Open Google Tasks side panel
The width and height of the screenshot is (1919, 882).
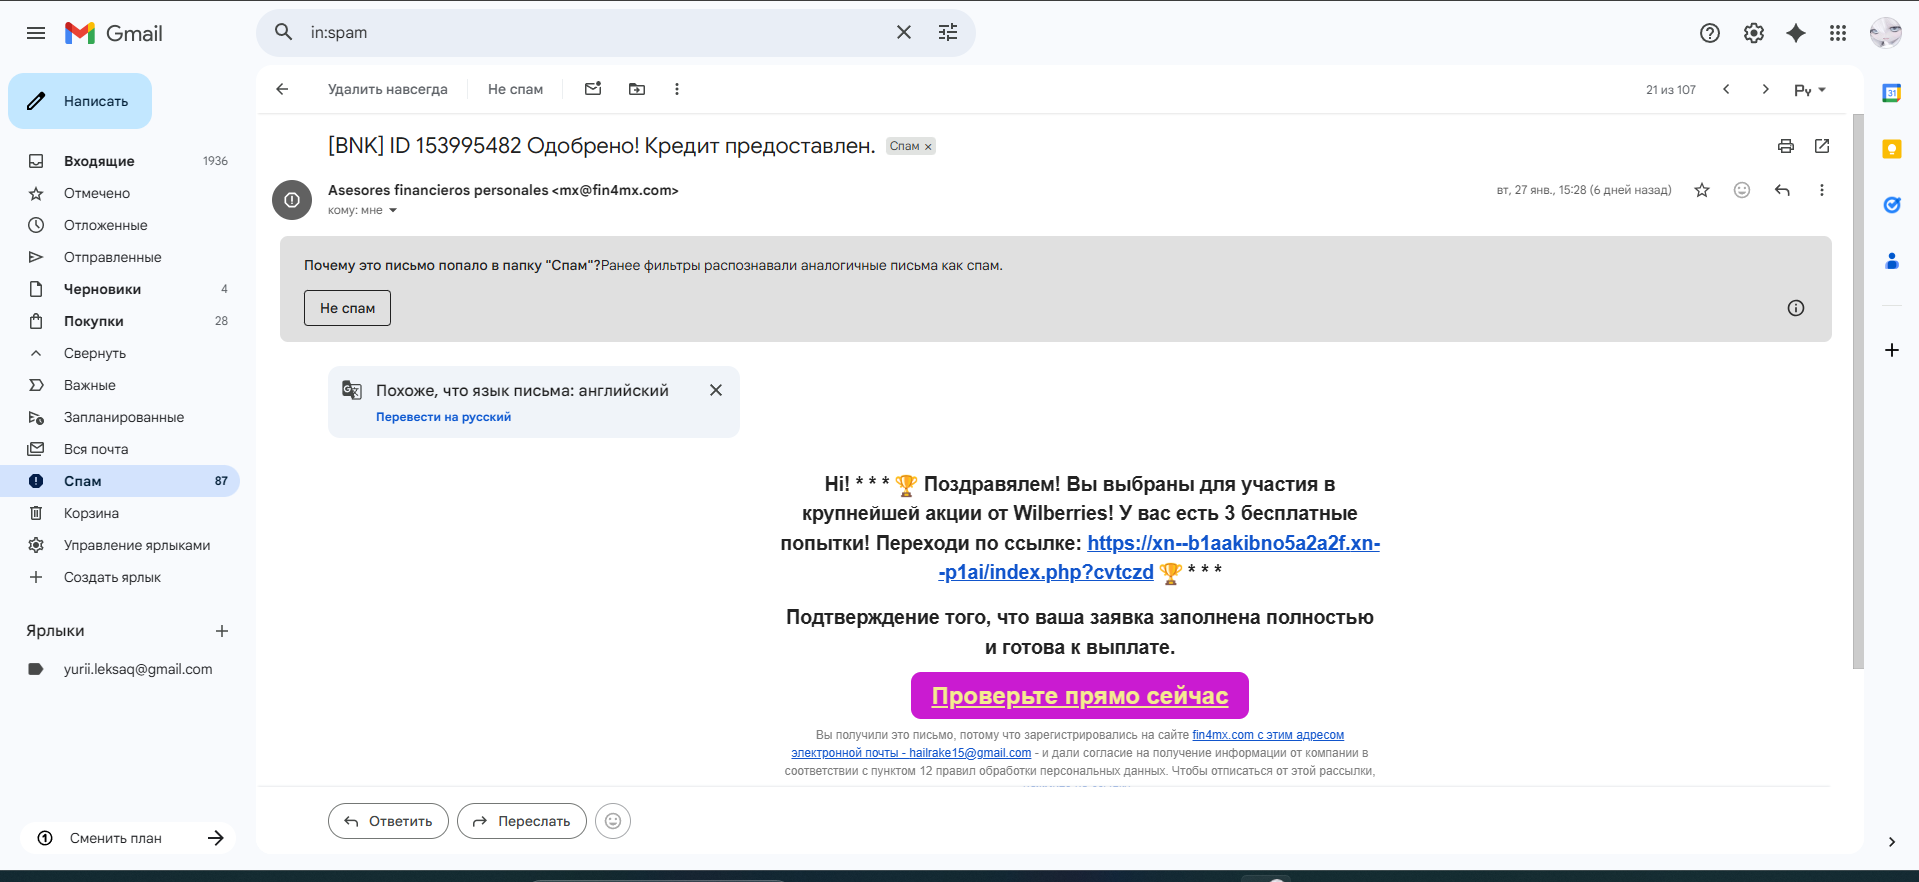pyautogui.click(x=1892, y=205)
